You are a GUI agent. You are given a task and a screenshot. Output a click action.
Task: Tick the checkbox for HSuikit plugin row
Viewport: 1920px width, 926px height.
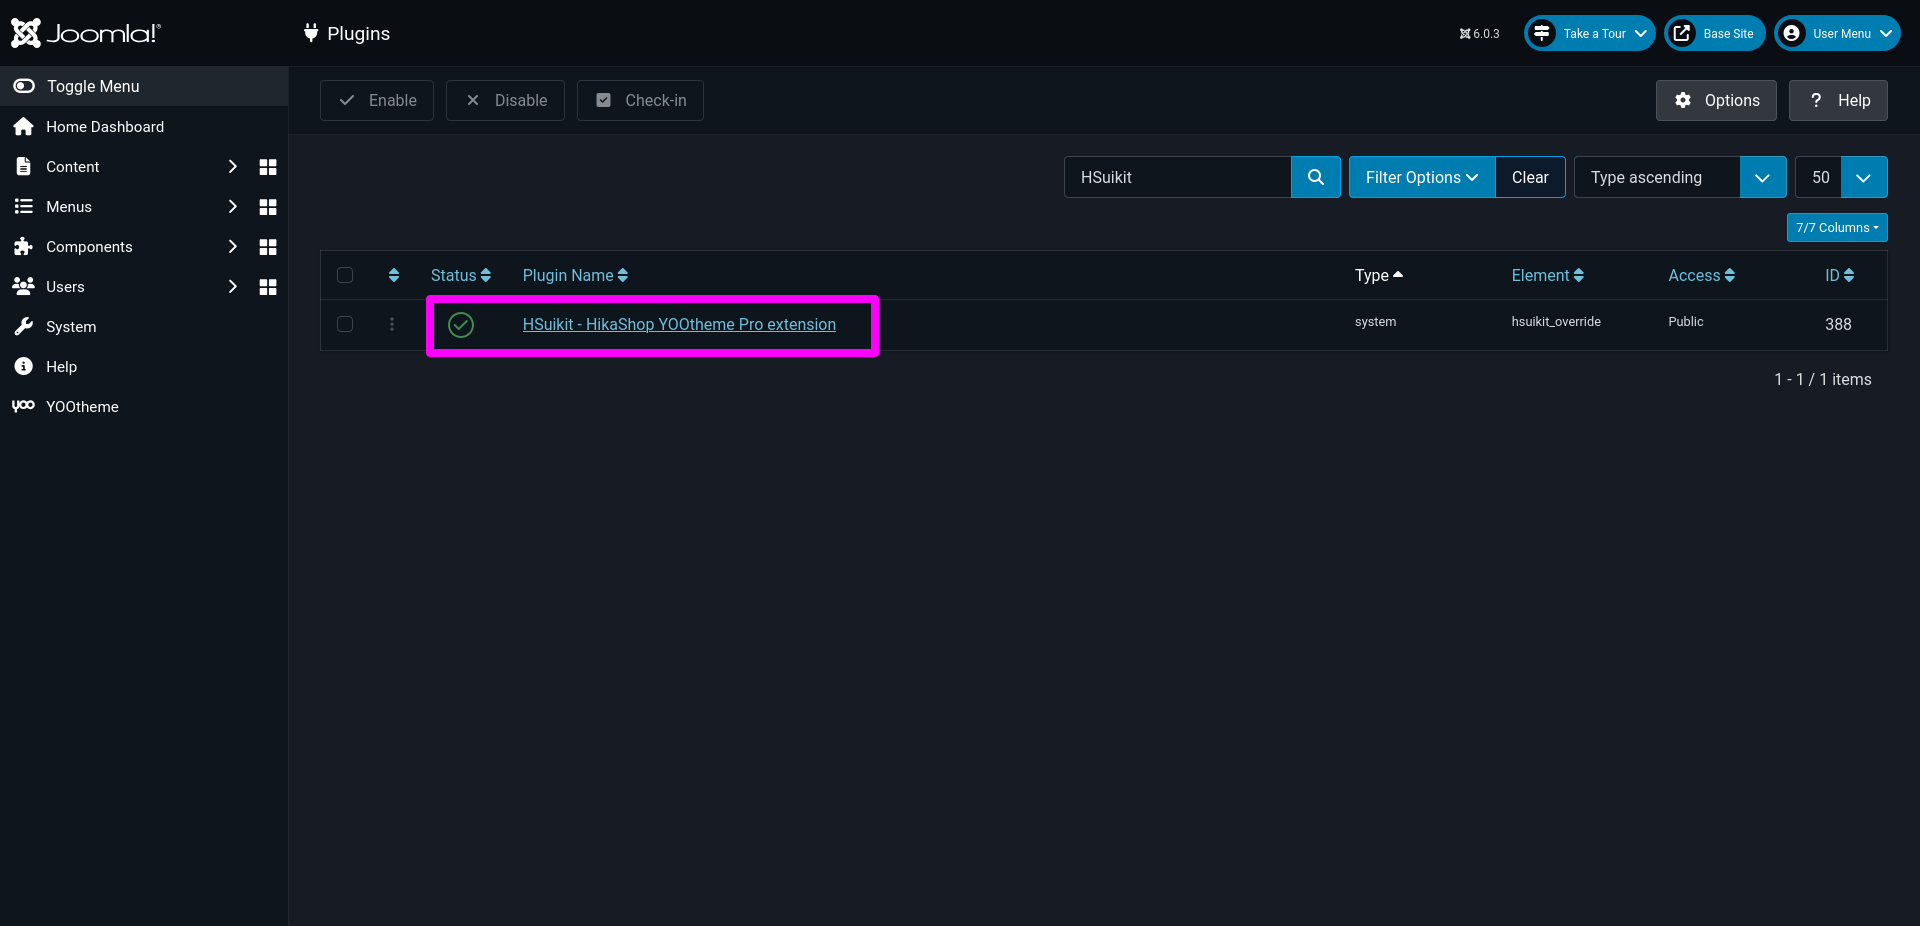click(345, 324)
